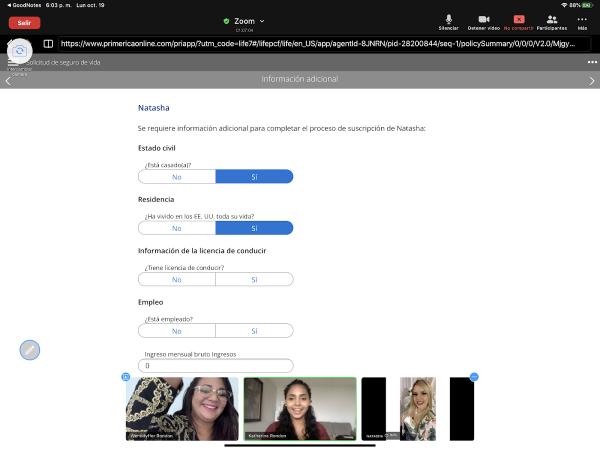Open the Participantes panel
The image size is (600, 450).
click(551, 21)
